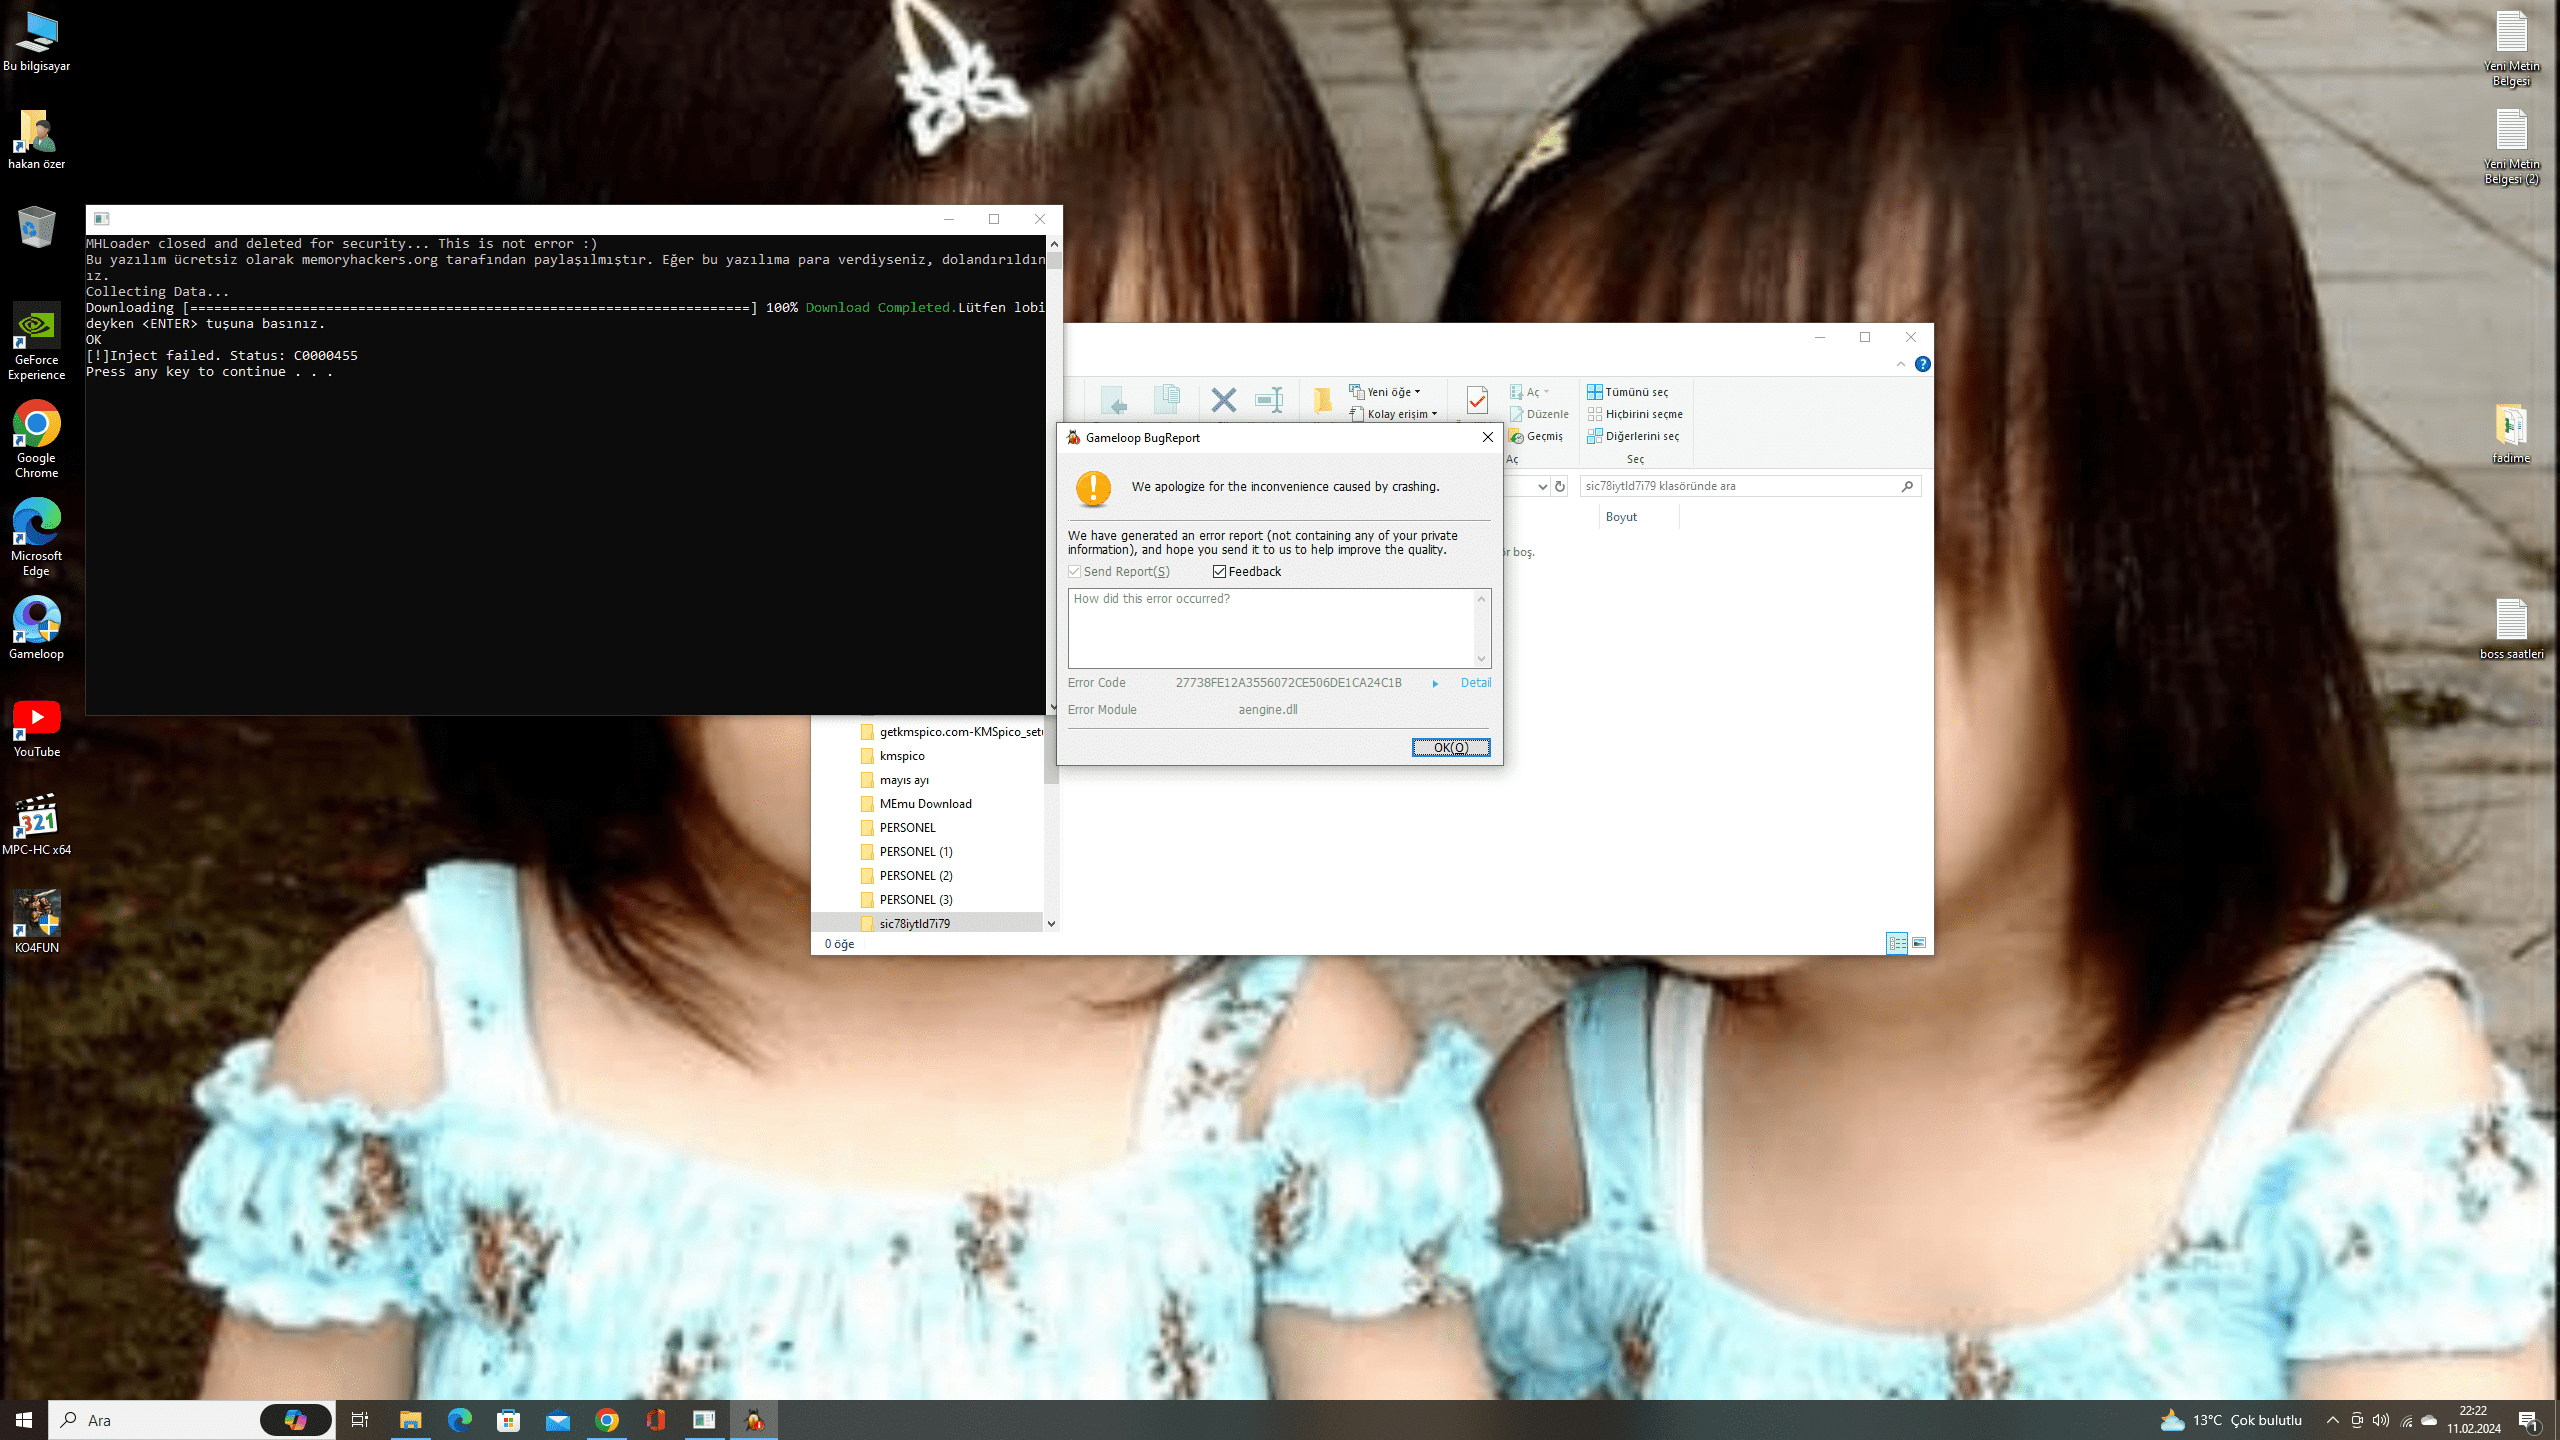Open Task View on the taskbar
The width and height of the screenshot is (2560, 1440).
(360, 1420)
